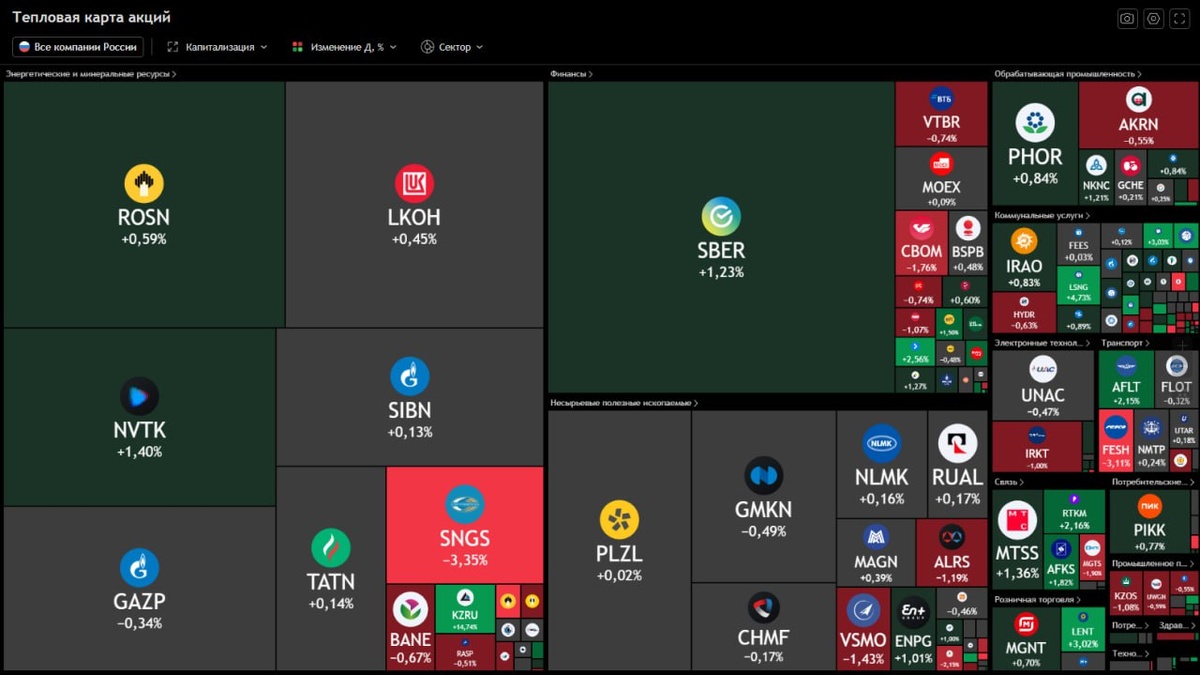Click the CHMF Severstal logo
This screenshot has height=675, width=1200.
[x=763, y=609]
